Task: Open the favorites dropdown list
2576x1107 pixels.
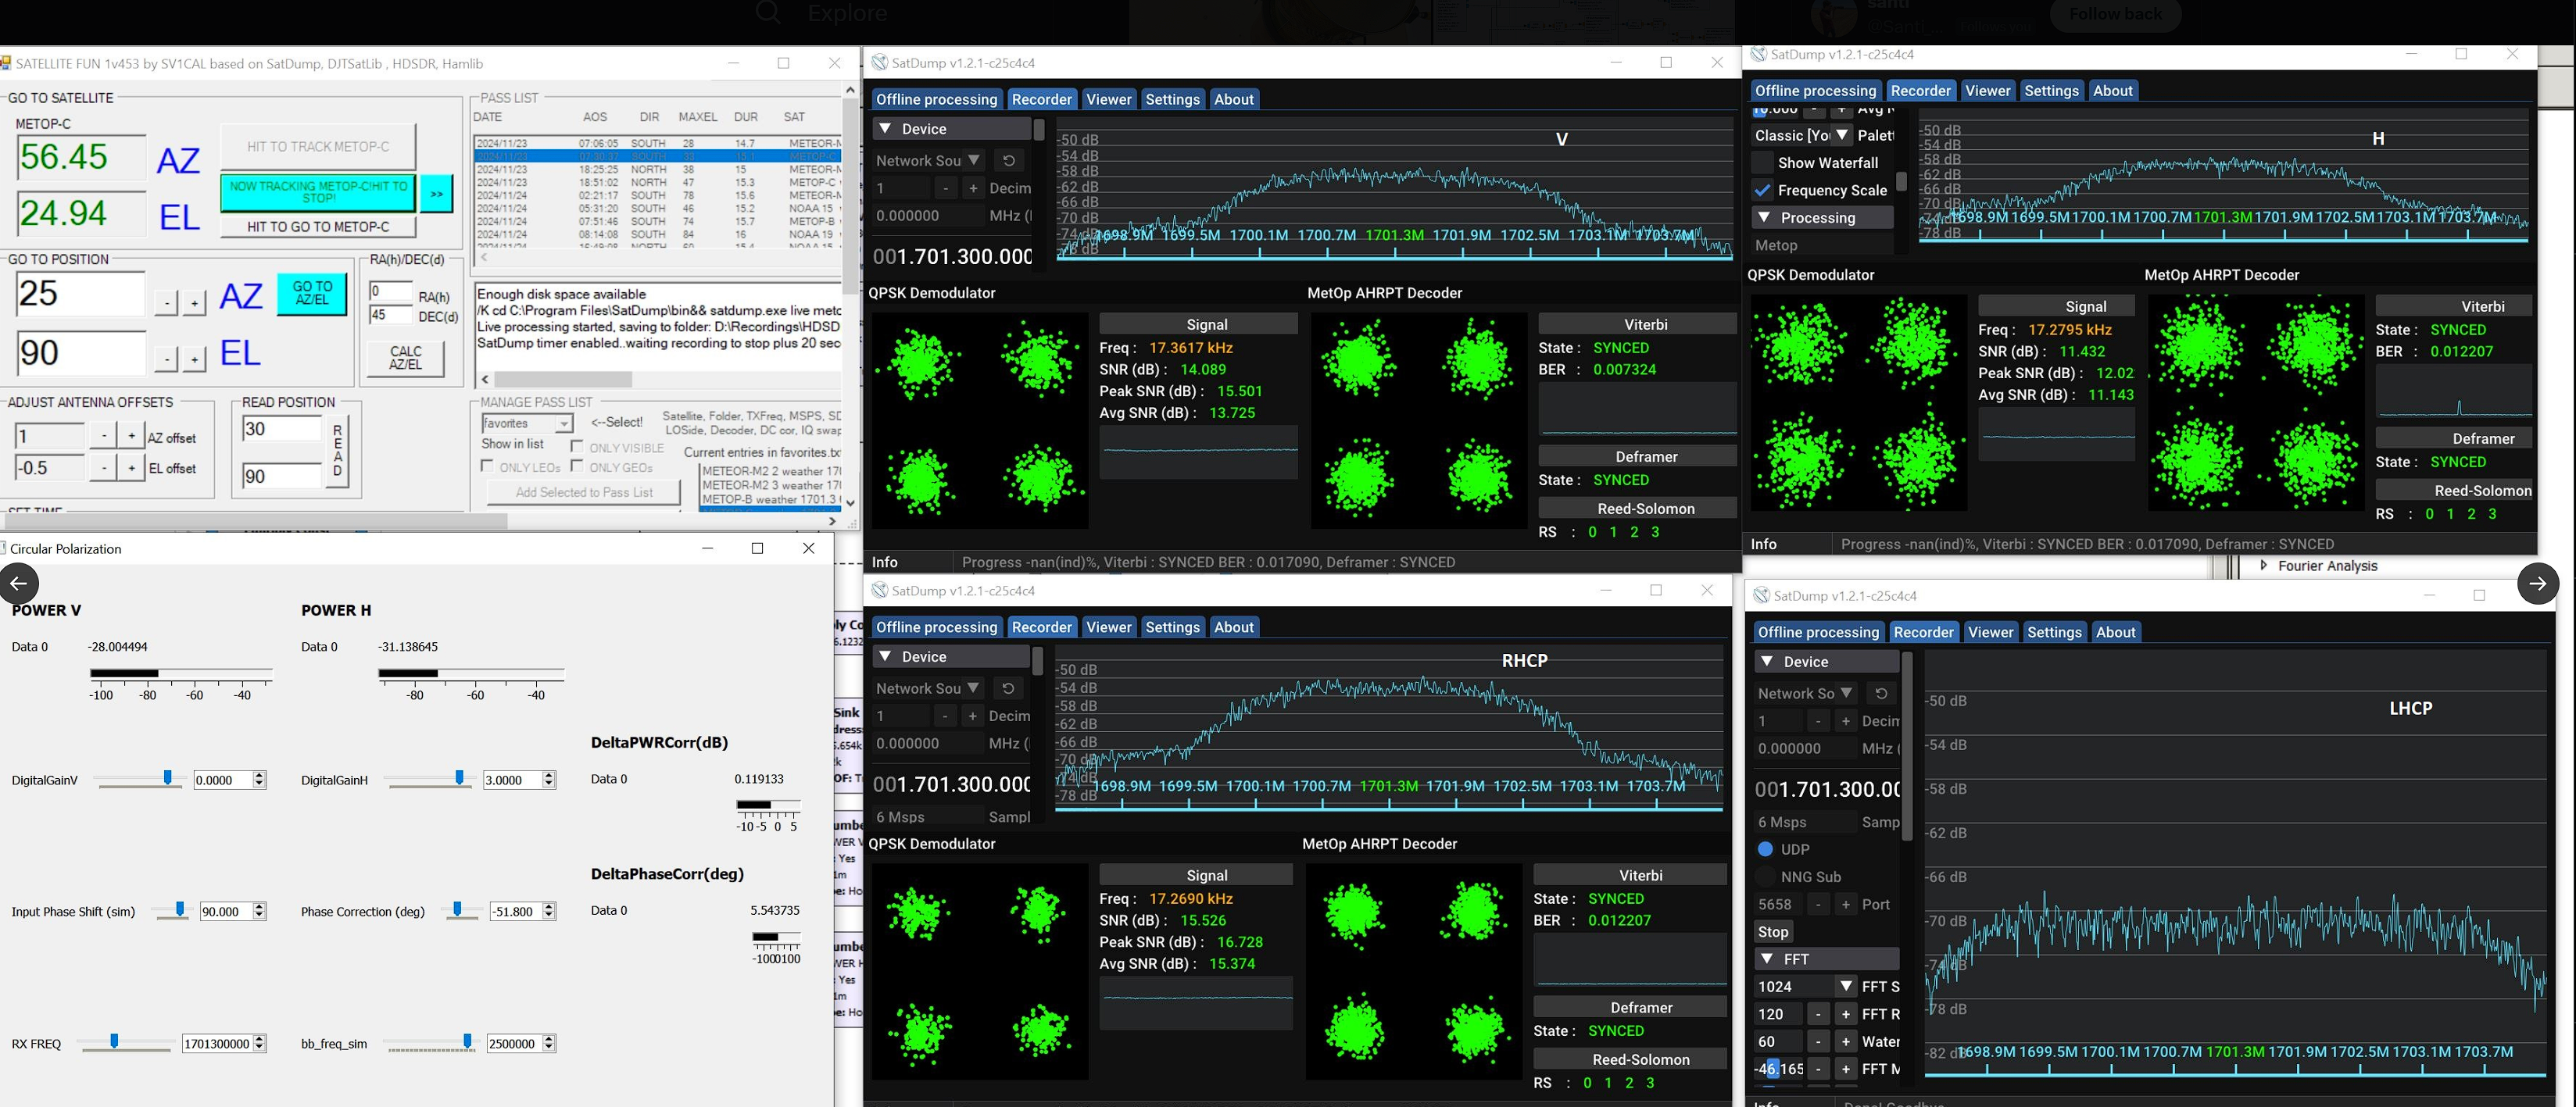Action: [563, 424]
